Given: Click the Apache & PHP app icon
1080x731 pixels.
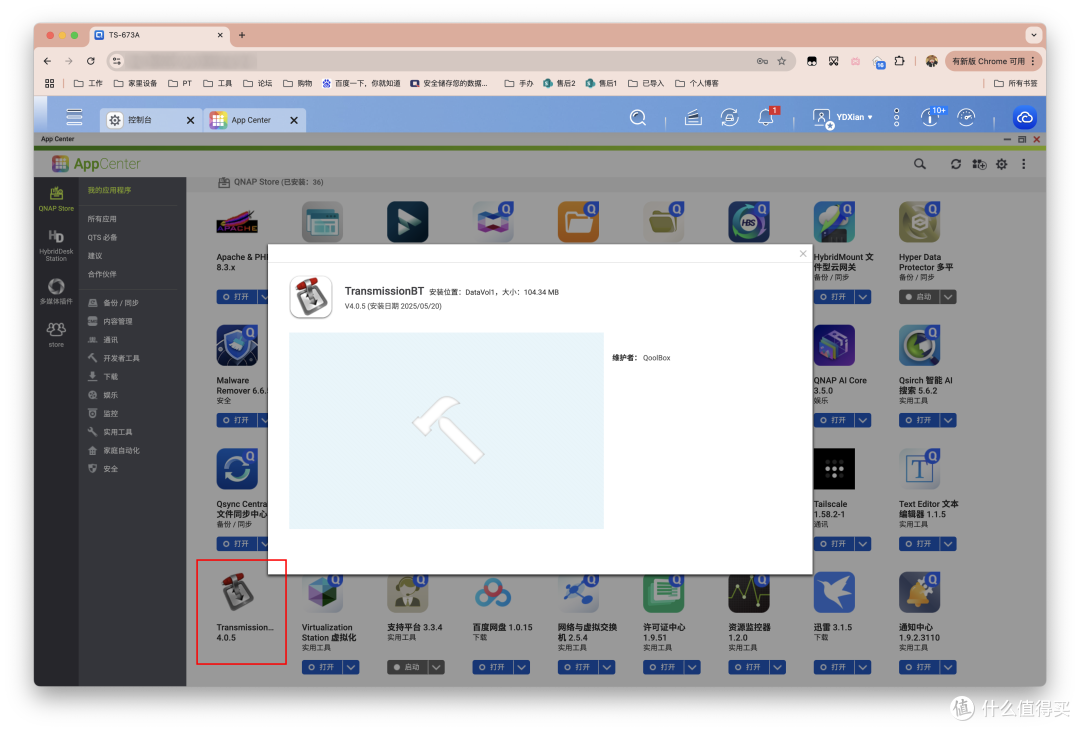Looking at the screenshot, I should (237, 222).
